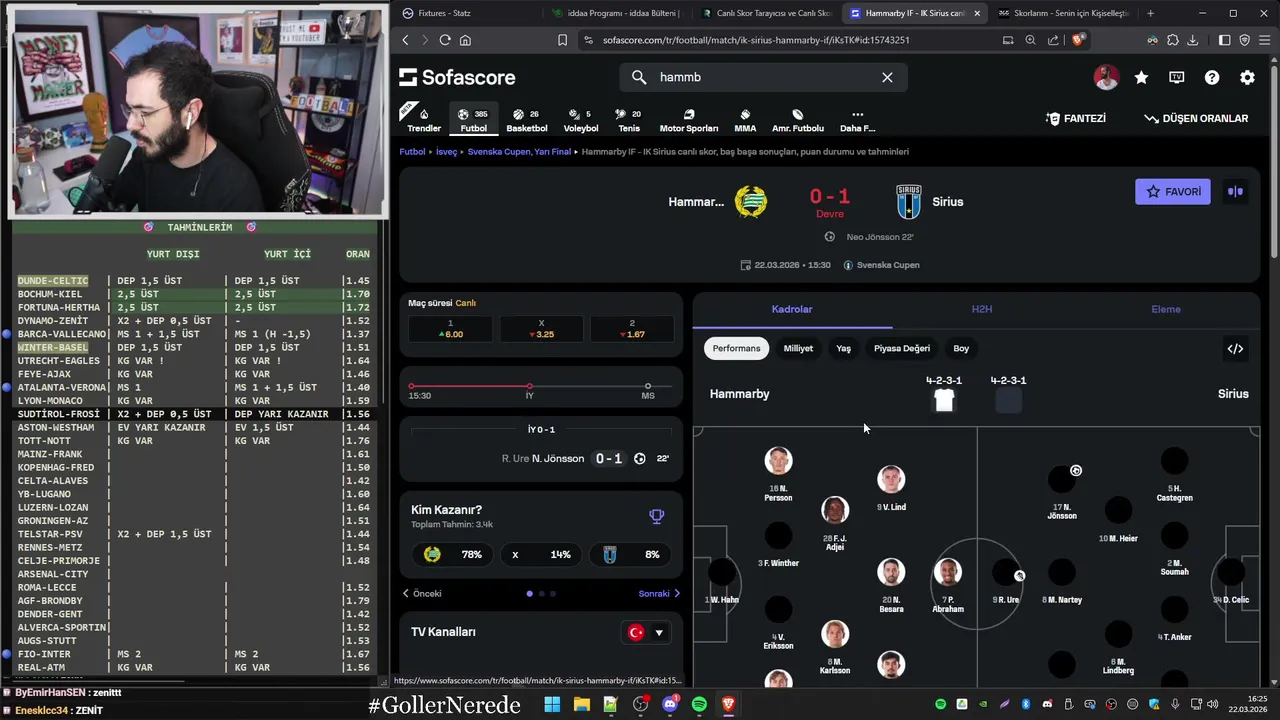The height and width of the screenshot is (720, 1280).
Task: Select the Amr. Futbolu category
Action: [798, 120]
